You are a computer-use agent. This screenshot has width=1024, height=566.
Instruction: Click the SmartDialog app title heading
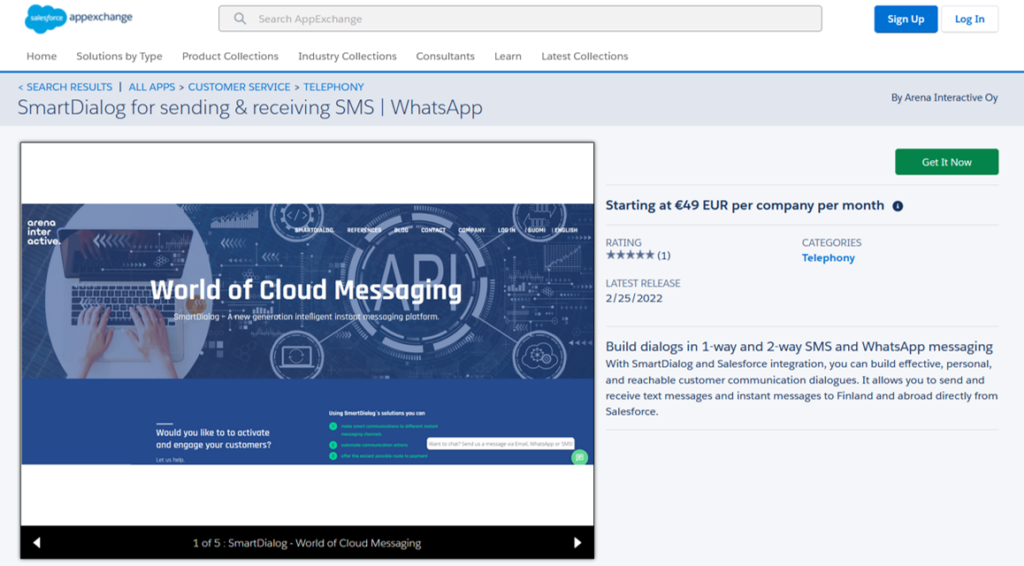pyautogui.click(x=250, y=107)
